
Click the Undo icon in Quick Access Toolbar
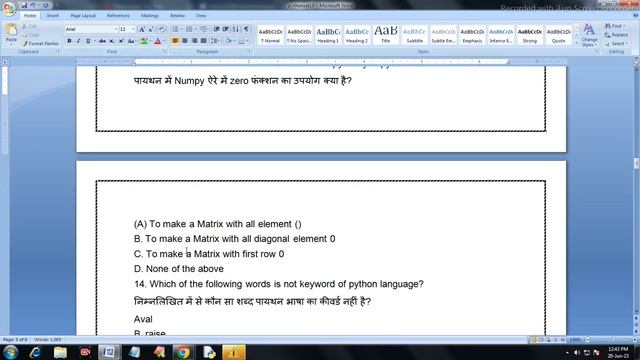[x=33, y=5]
